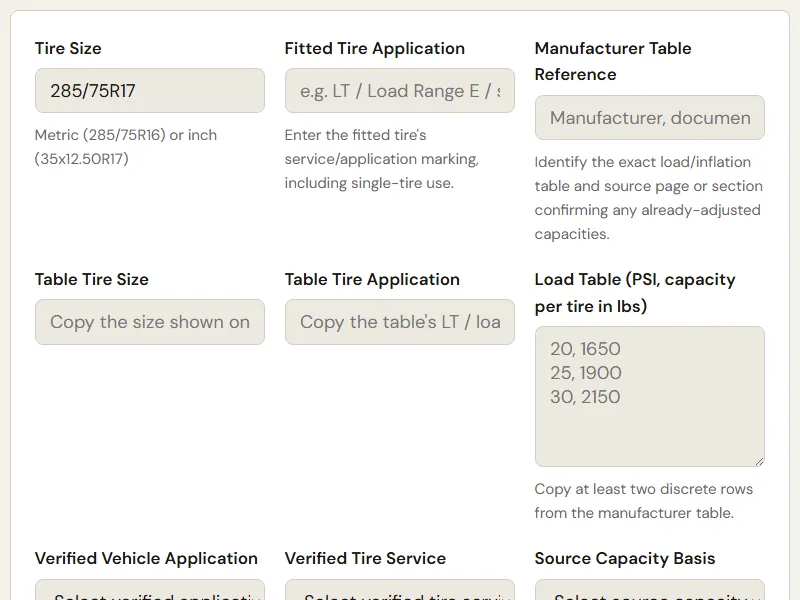Click the Manufacturer Table Reference input
This screenshot has width=800, height=600.
[649, 118]
